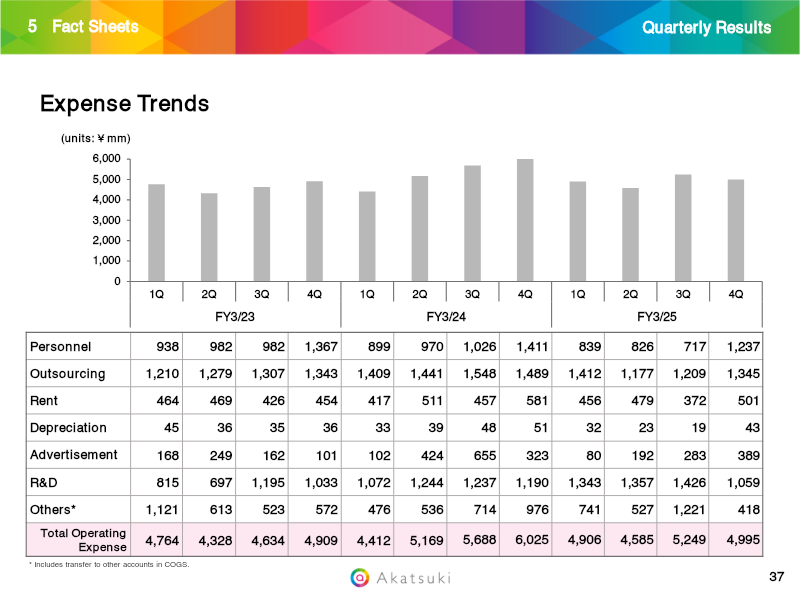The height and width of the screenshot is (600, 800).
Task: Select the "Quarterly Results" header label
Action: tap(706, 27)
